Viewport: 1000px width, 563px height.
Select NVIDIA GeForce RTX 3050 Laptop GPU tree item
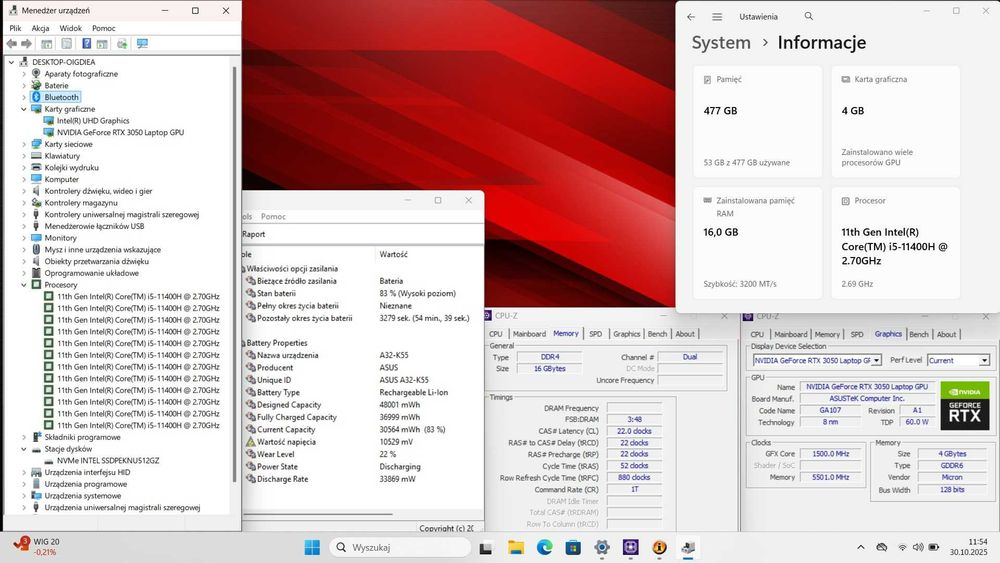(x=120, y=133)
